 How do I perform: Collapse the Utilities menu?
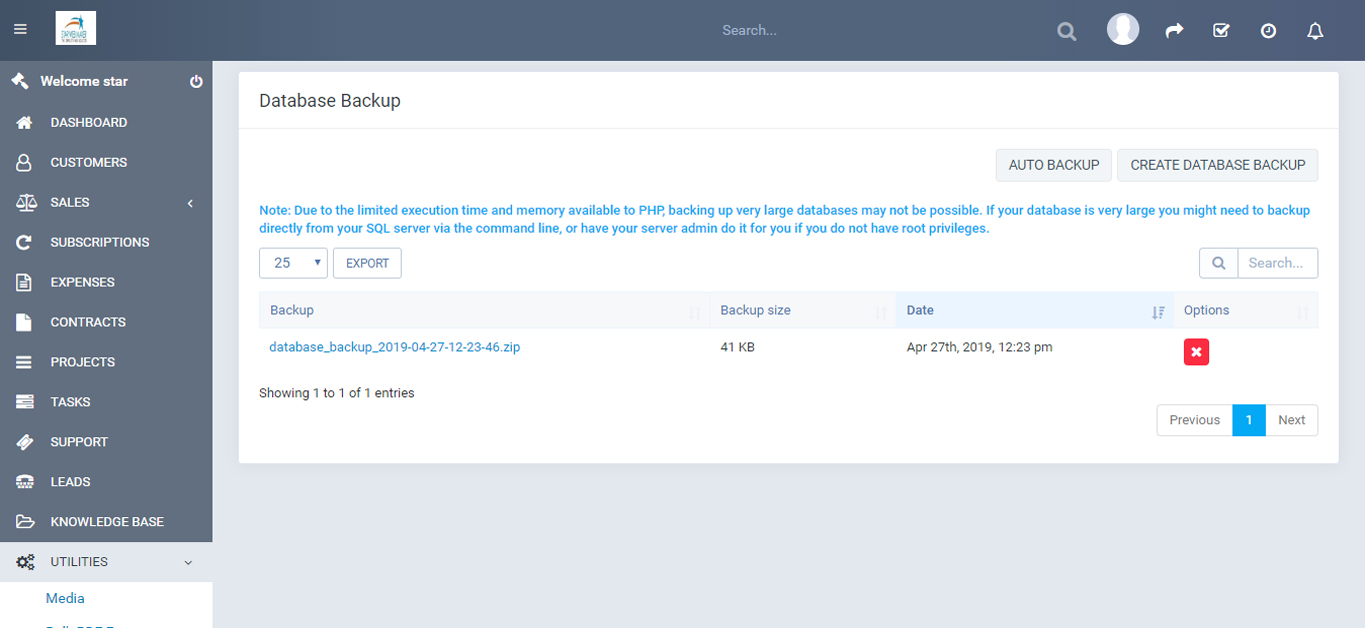pyautogui.click(x=105, y=562)
